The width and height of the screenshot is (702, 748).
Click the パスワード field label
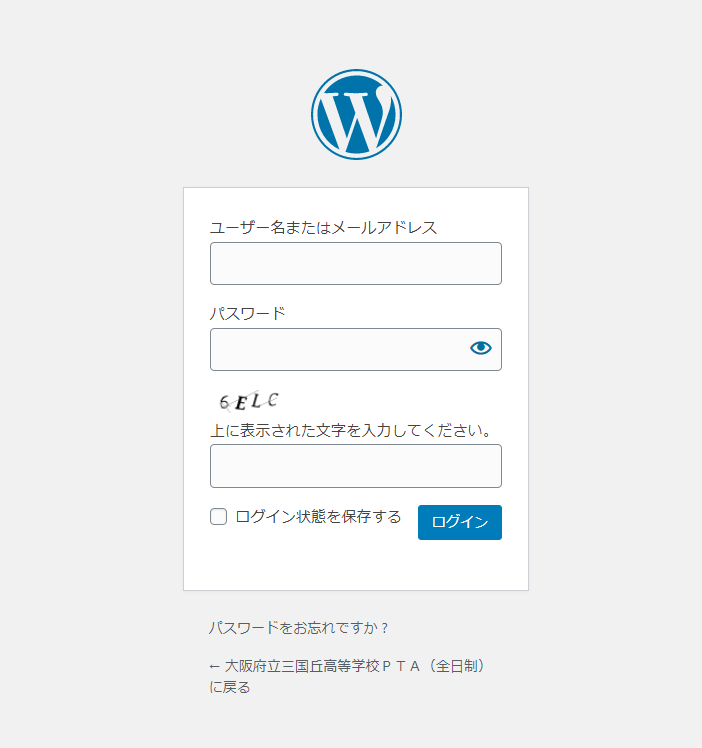247,313
